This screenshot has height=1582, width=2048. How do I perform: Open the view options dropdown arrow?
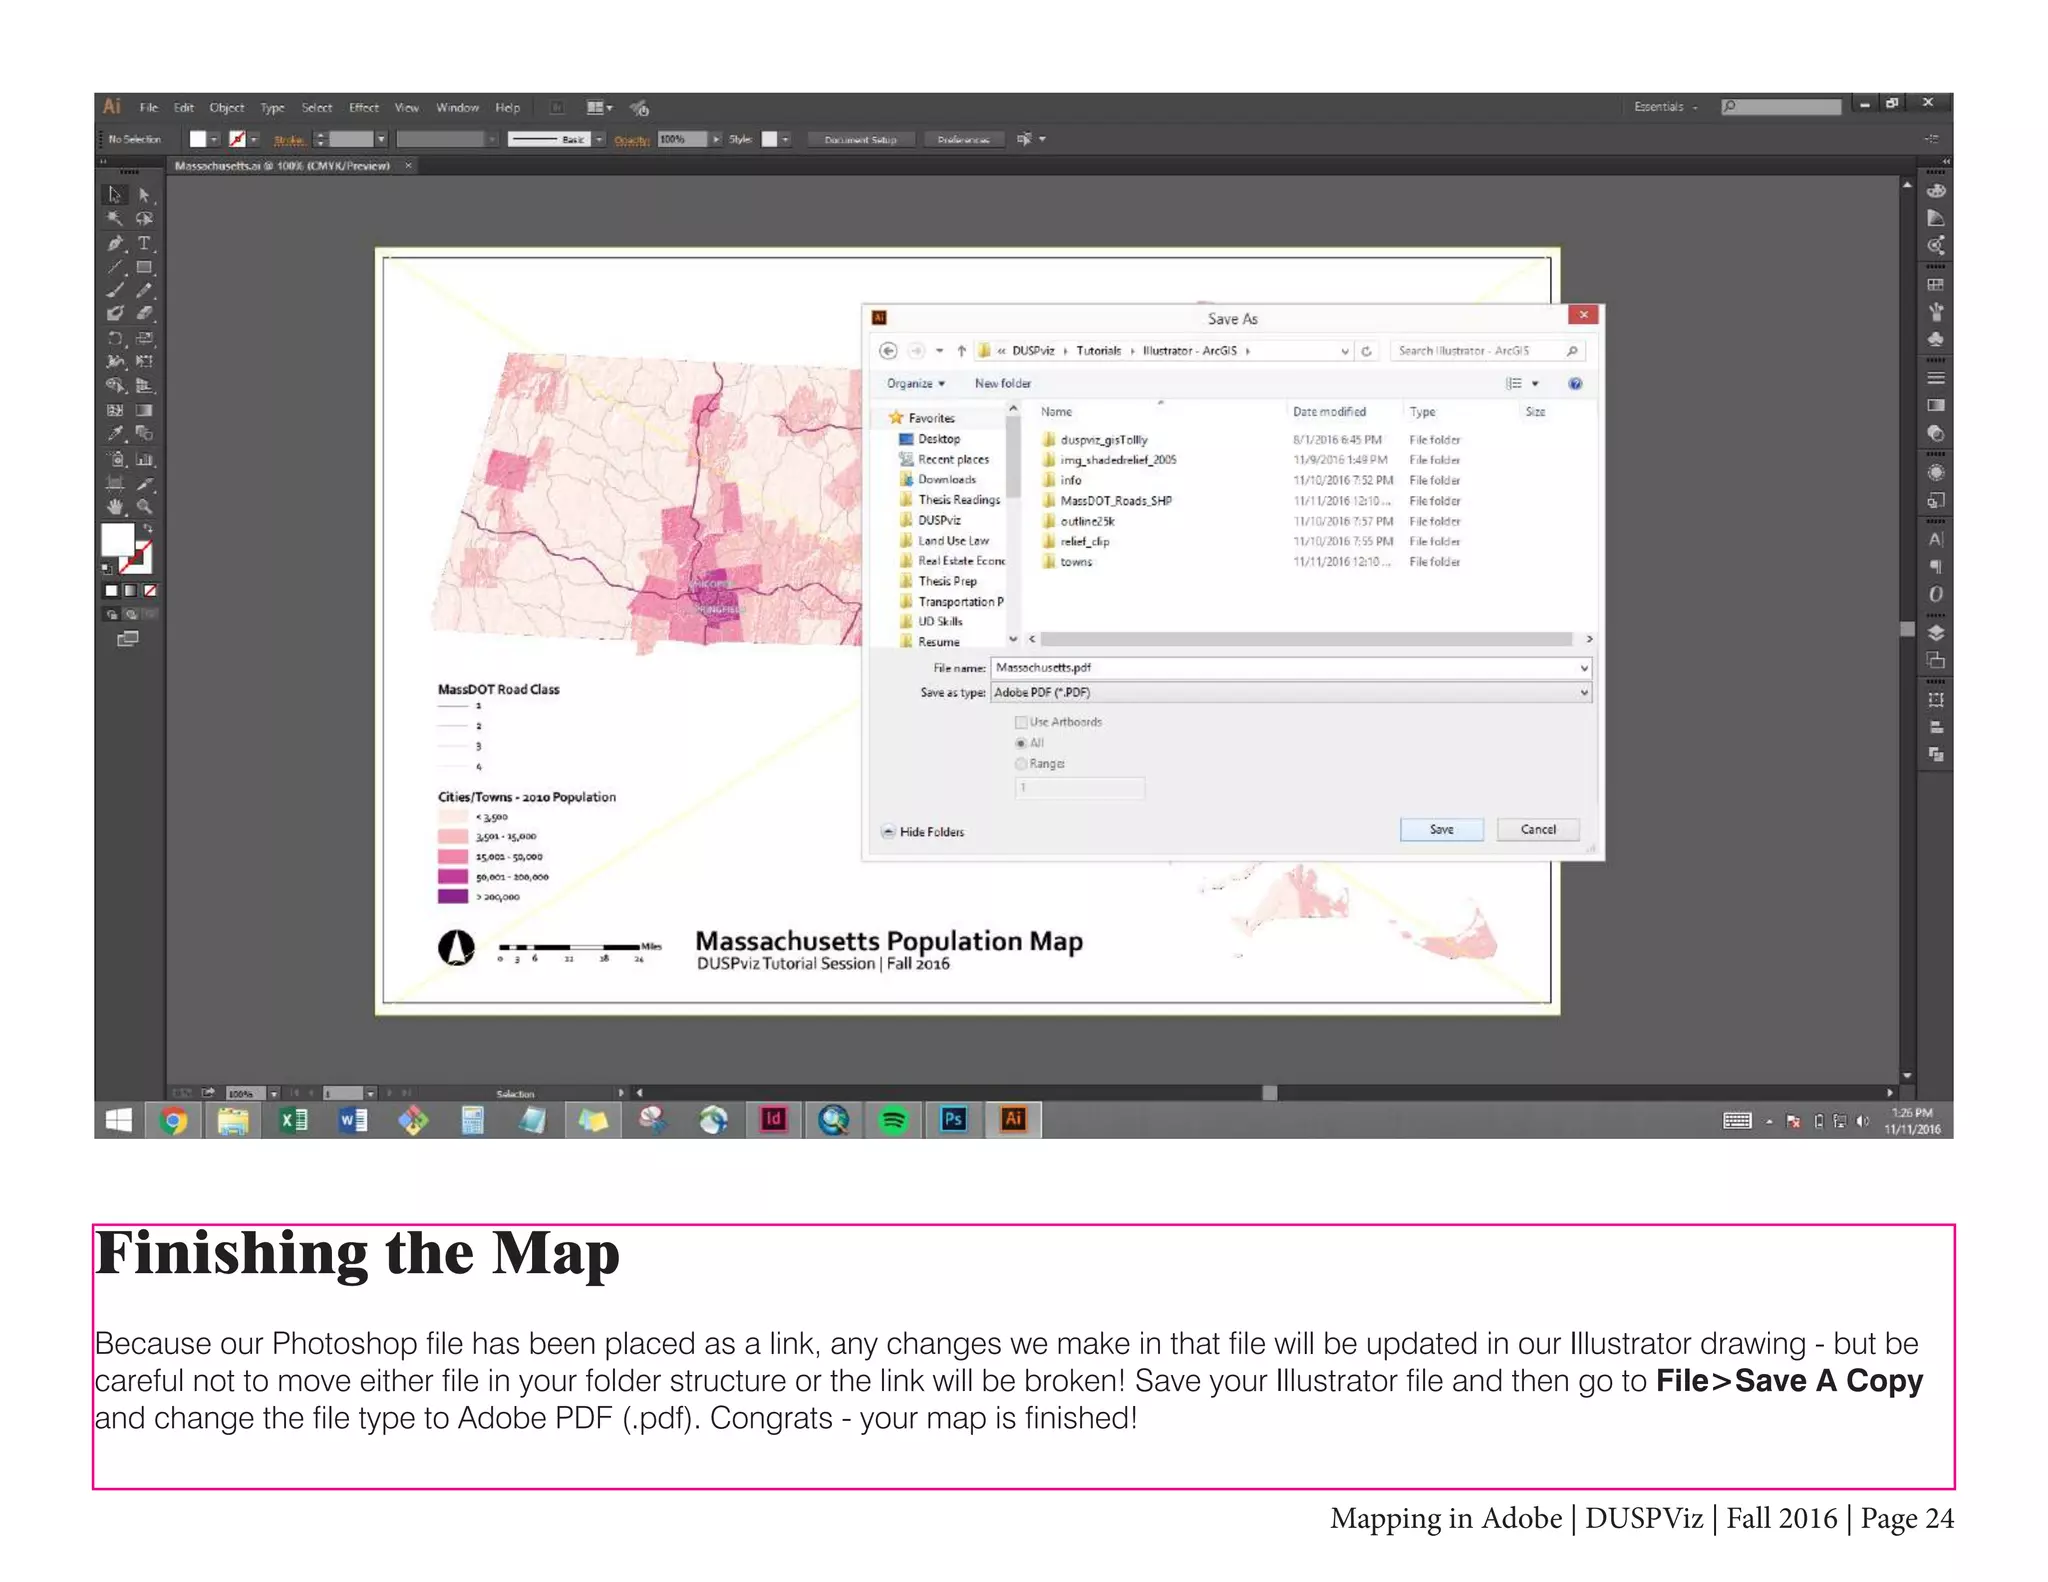(x=1535, y=384)
